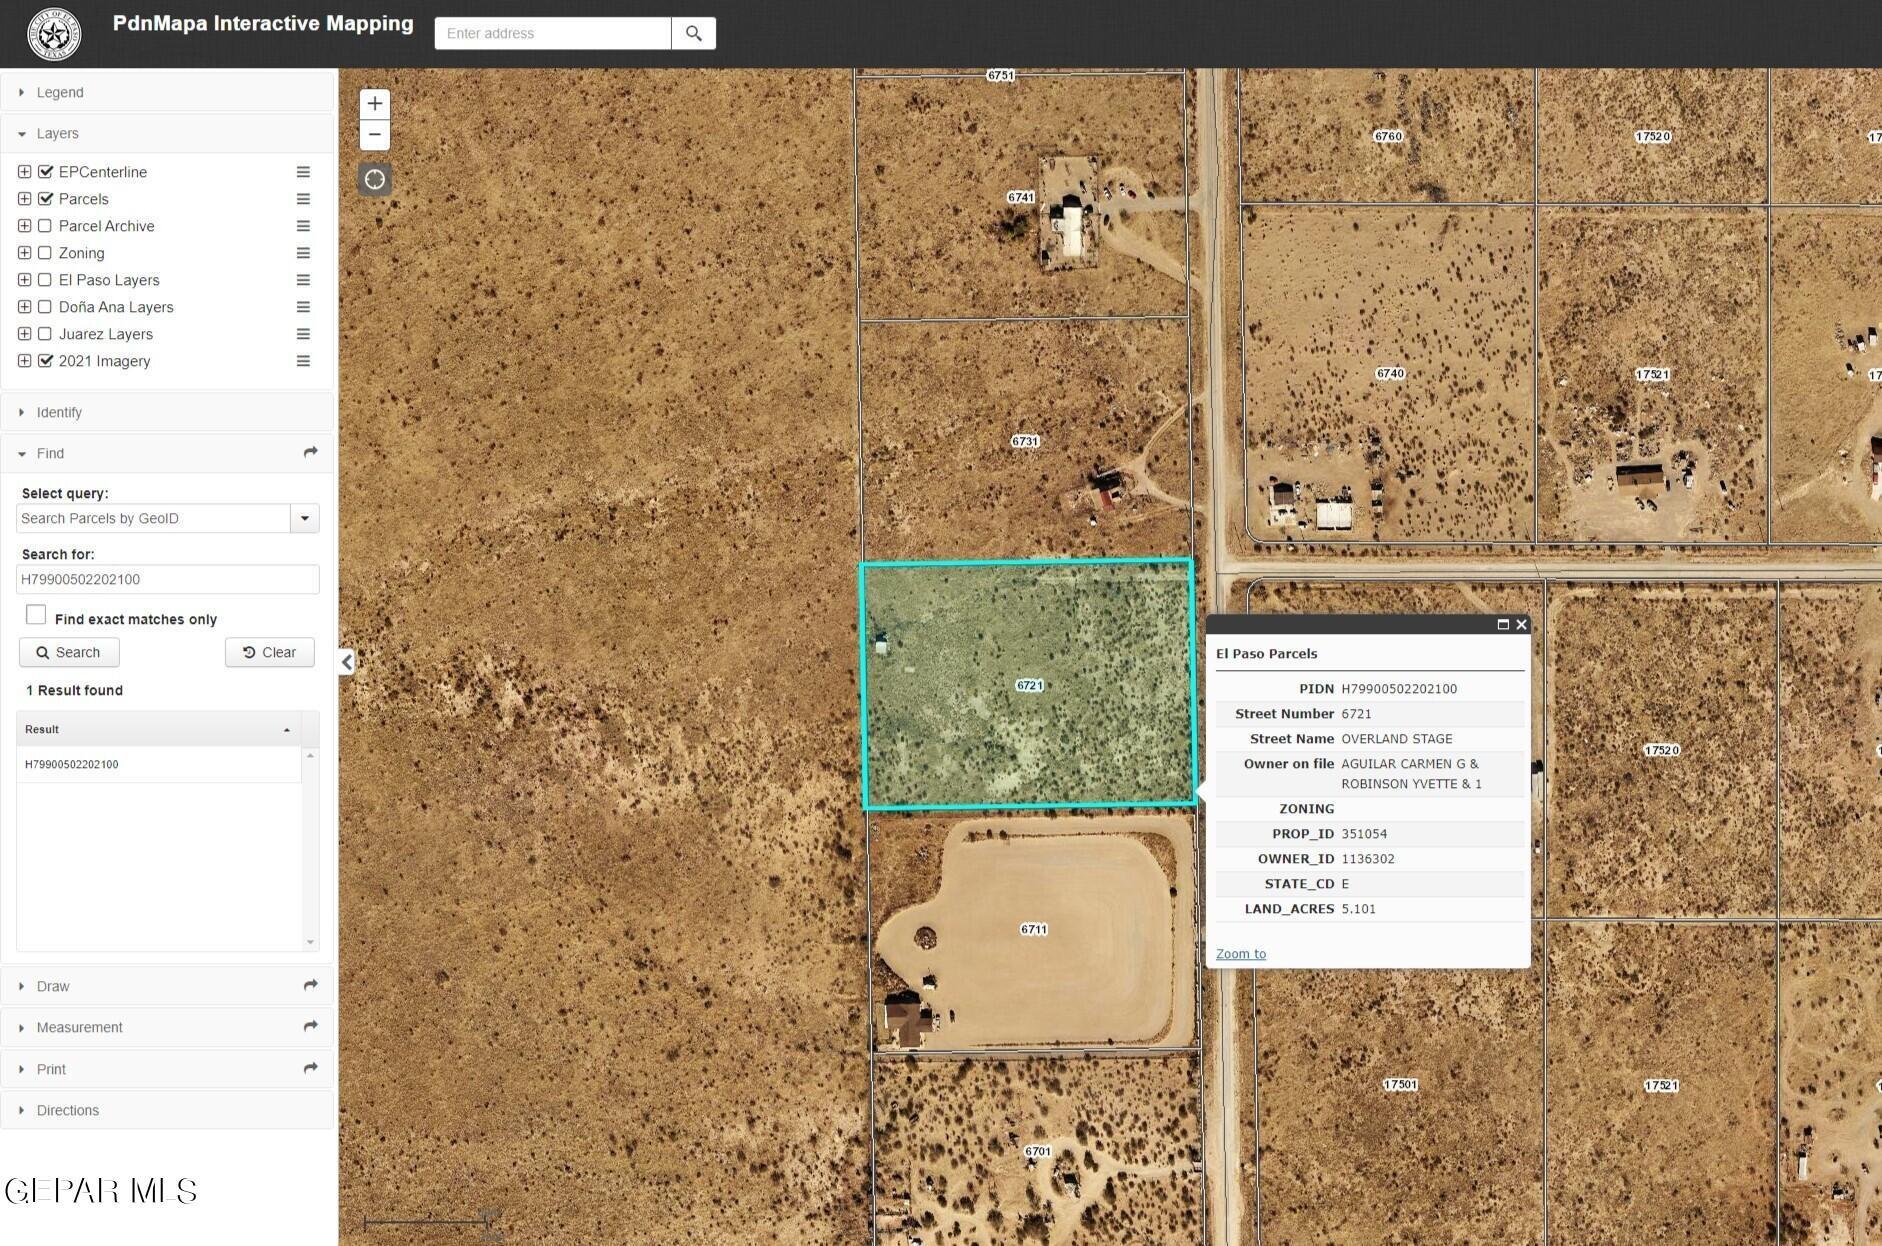The width and height of the screenshot is (1882, 1246).
Task: Expand the EPCenterline layer tree node
Action: click(x=24, y=172)
